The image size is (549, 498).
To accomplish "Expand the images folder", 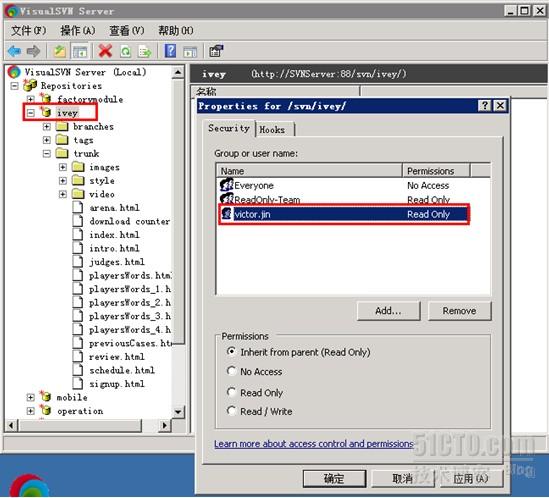I will pos(63,167).
